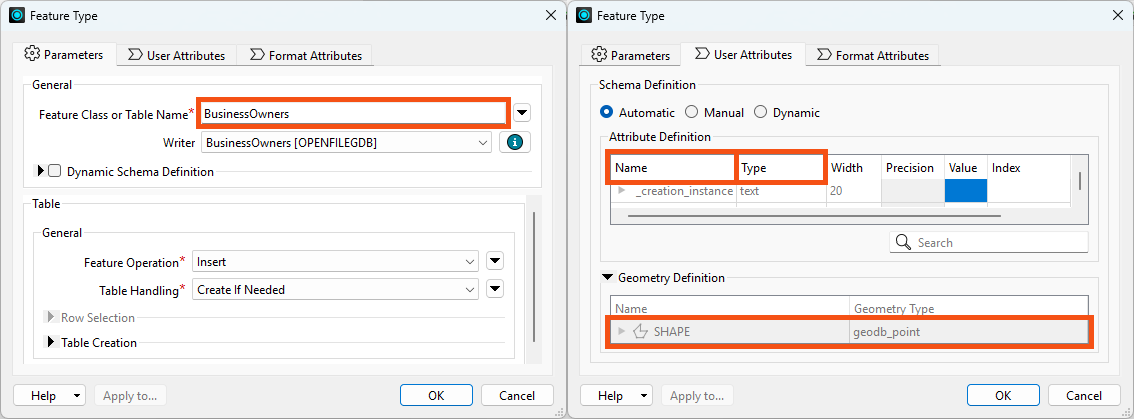Switch to User Attributes tab in left window
This screenshot has width=1134, height=419.
[x=176, y=56]
